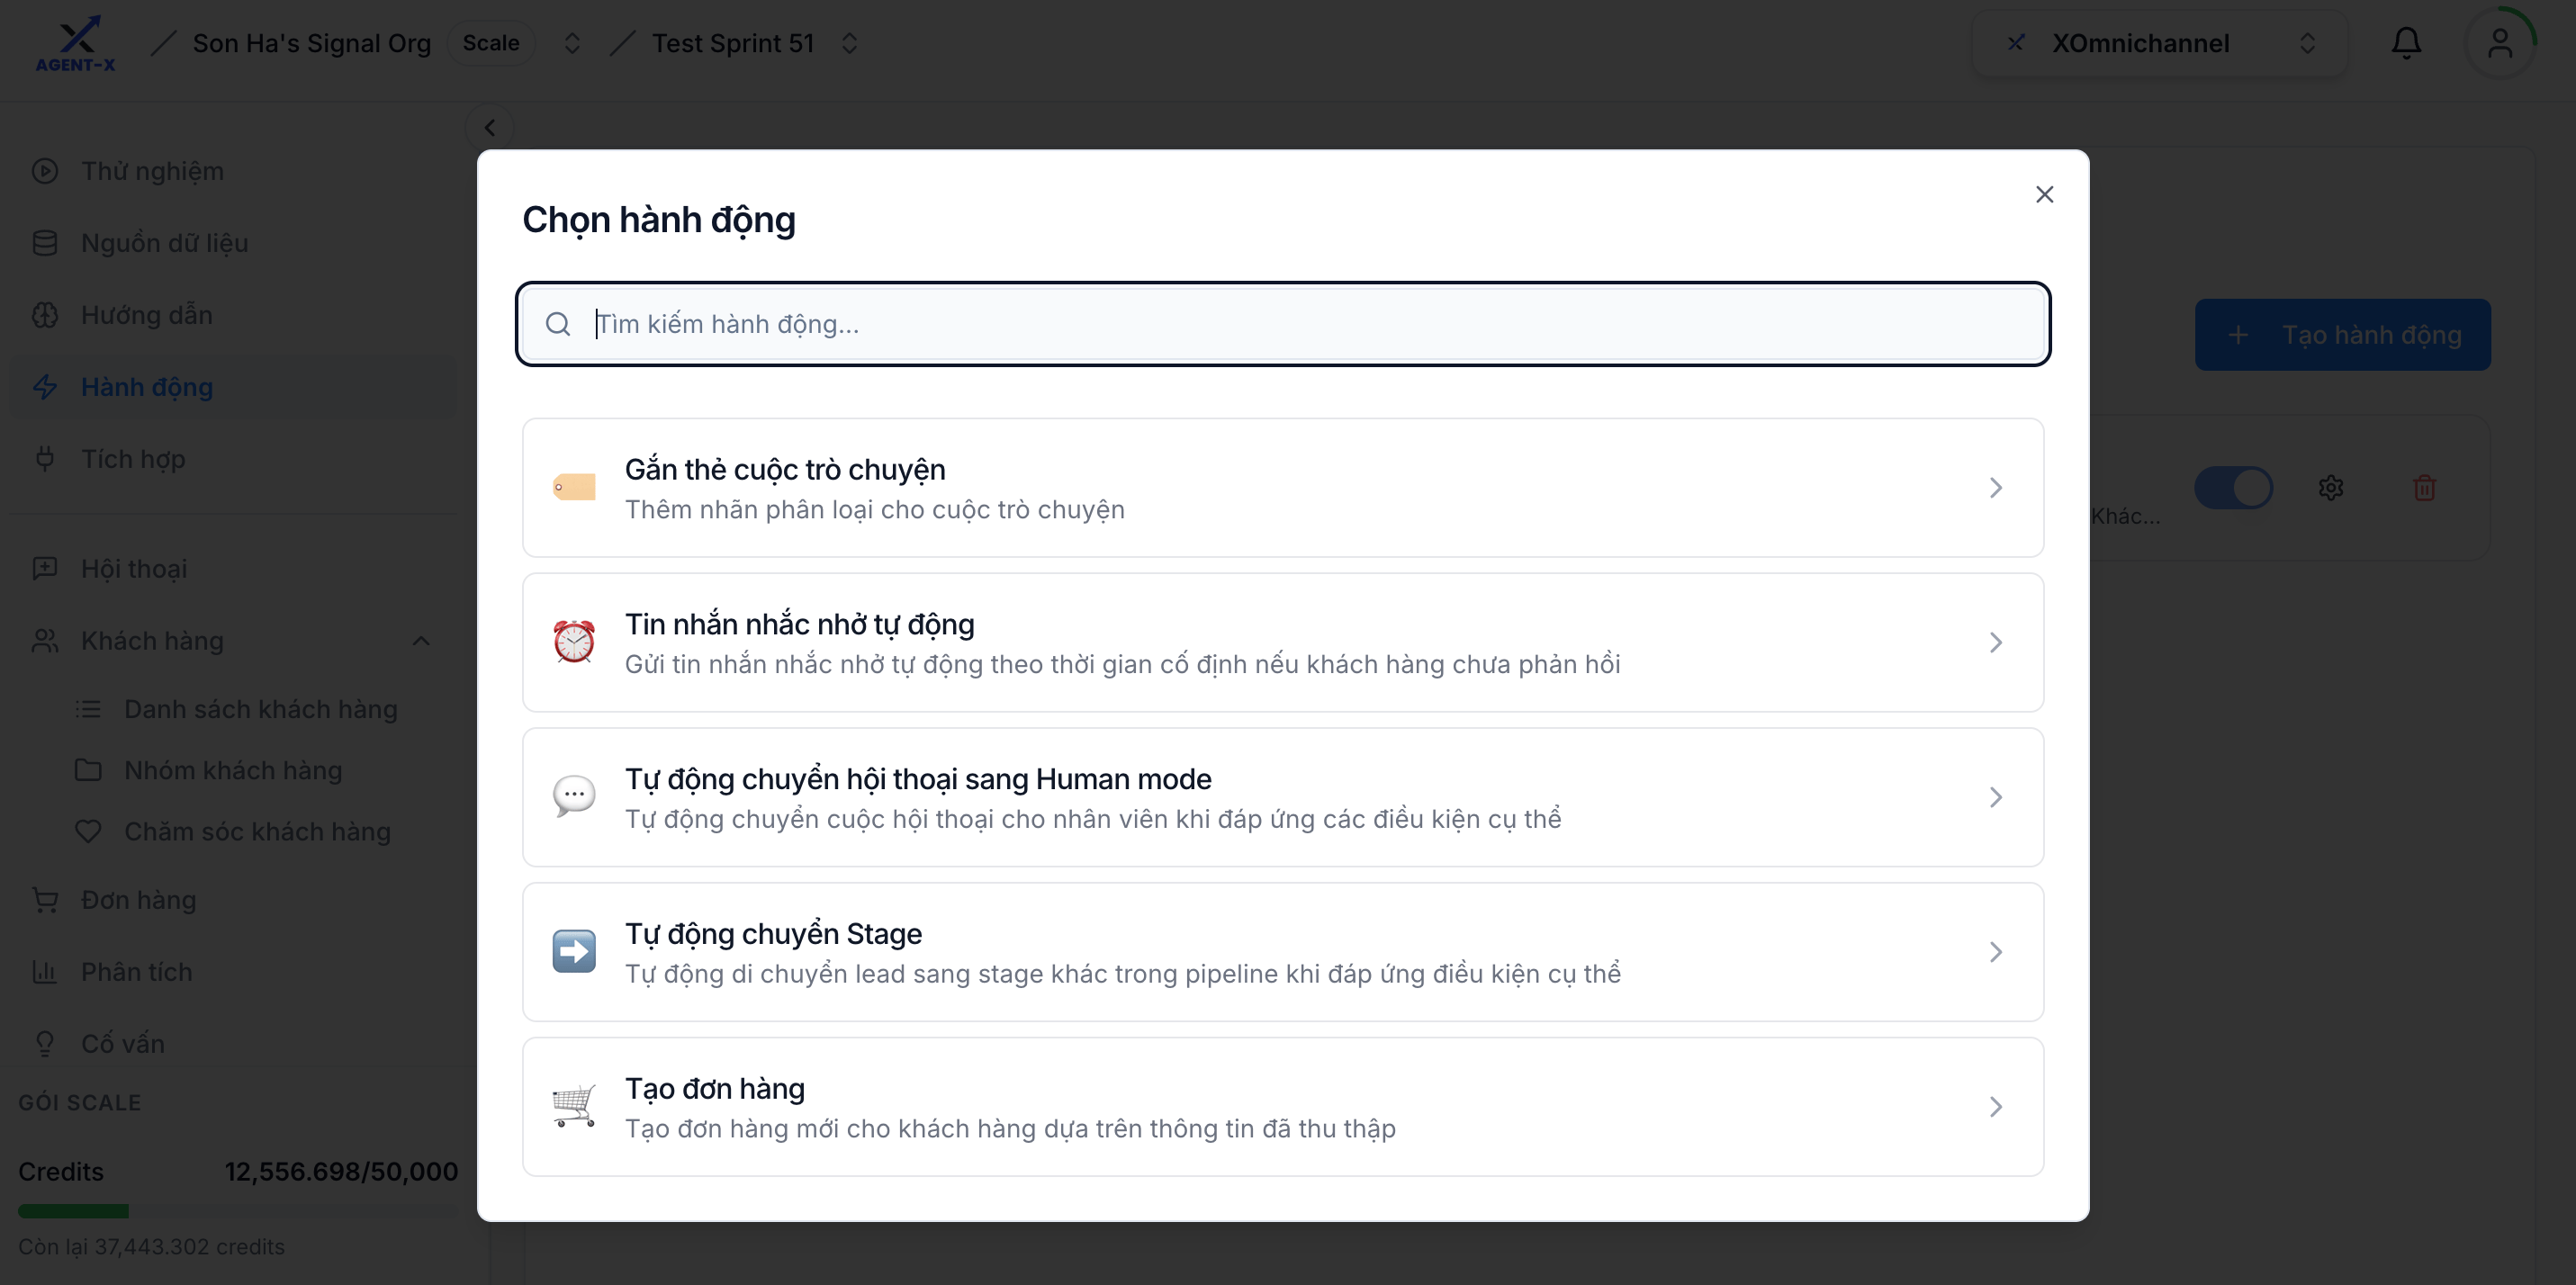Viewport: 2576px width, 1285px height.
Task: Focus the Tìm kiếm hành động search field
Action: click(x=1283, y=324)
